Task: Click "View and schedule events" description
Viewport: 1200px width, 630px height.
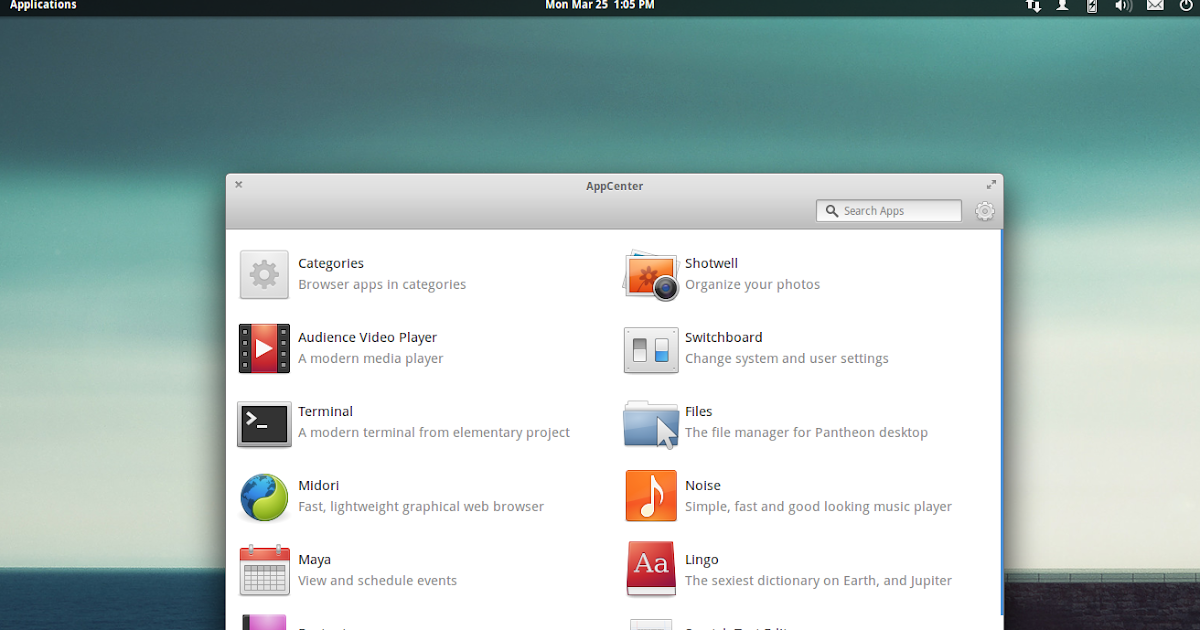Action: pyautogui.click(x=377, y=581)
